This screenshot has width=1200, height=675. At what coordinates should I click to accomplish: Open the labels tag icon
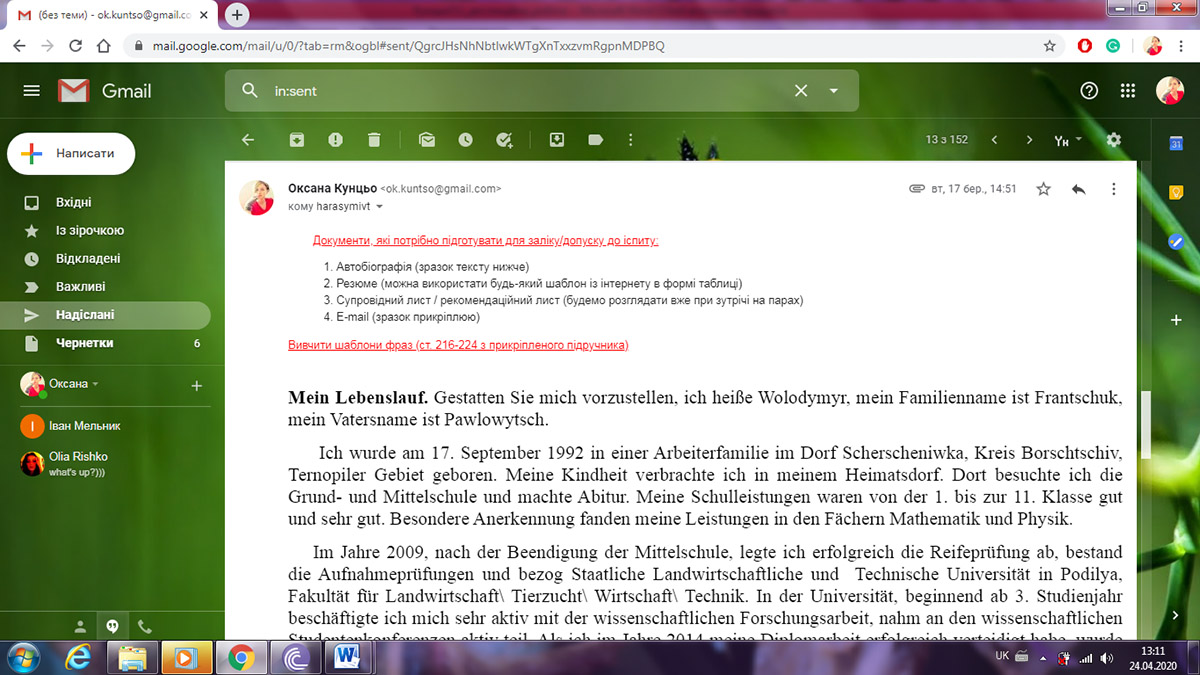[x=596, y=140]
